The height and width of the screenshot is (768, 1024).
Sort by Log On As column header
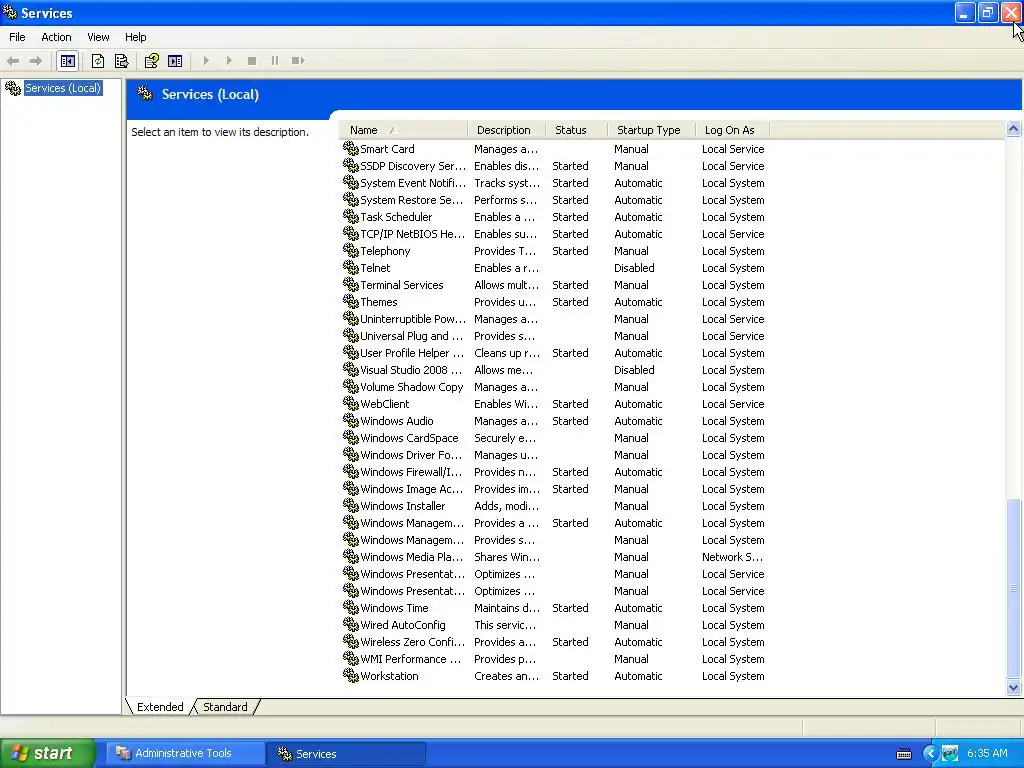[x=732, y=130]
